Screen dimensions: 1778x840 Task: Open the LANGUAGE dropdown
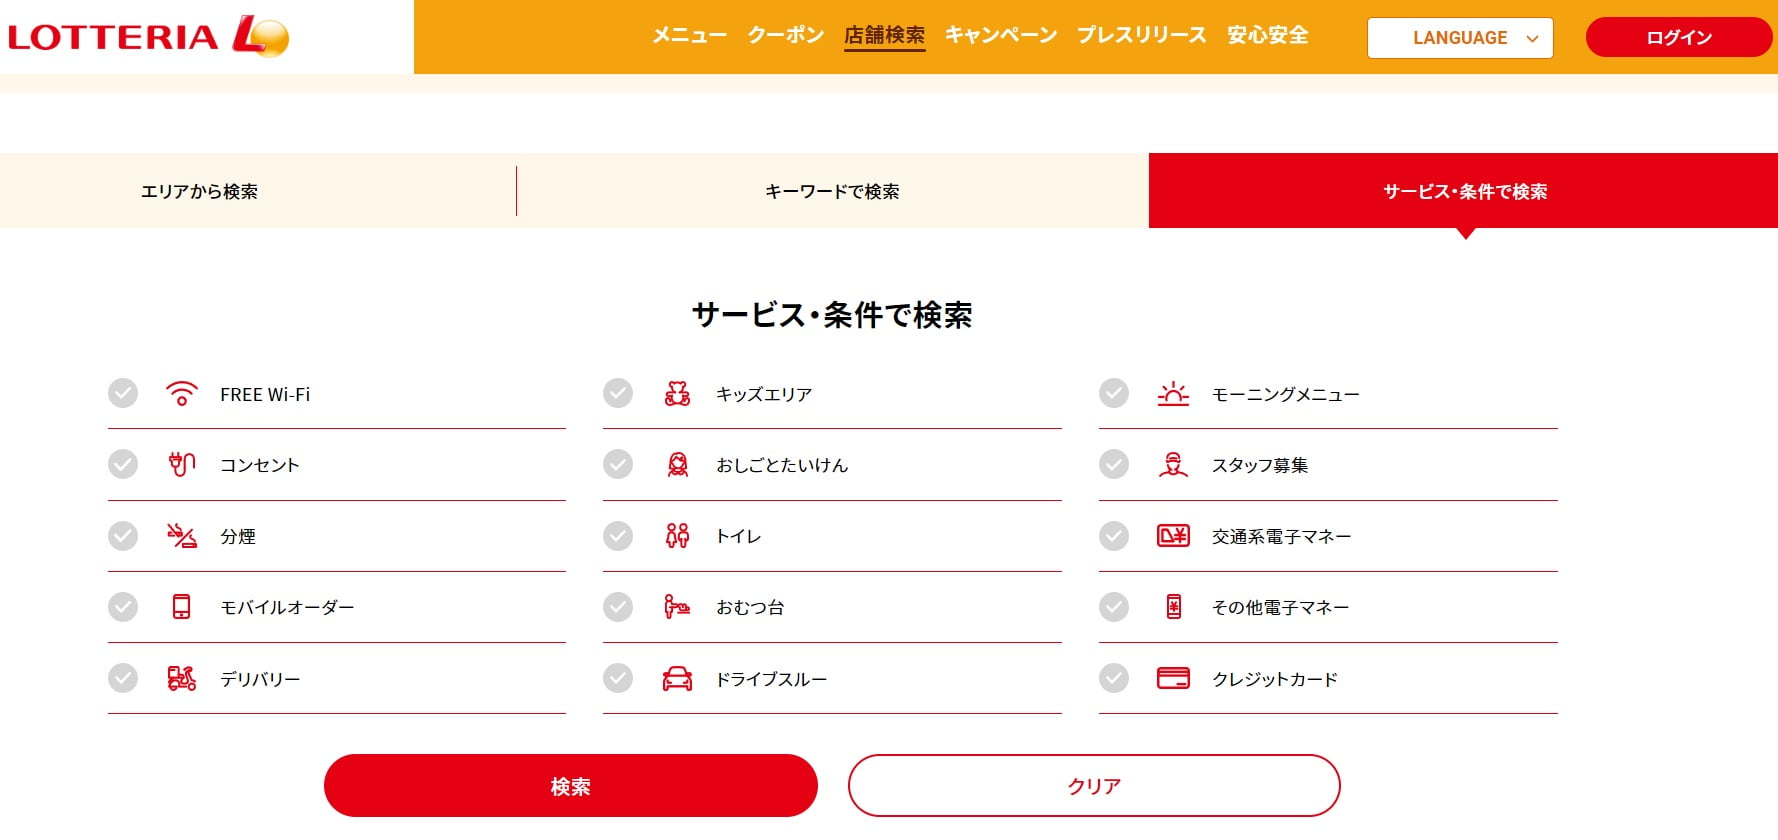click(x=1459, y=38)
